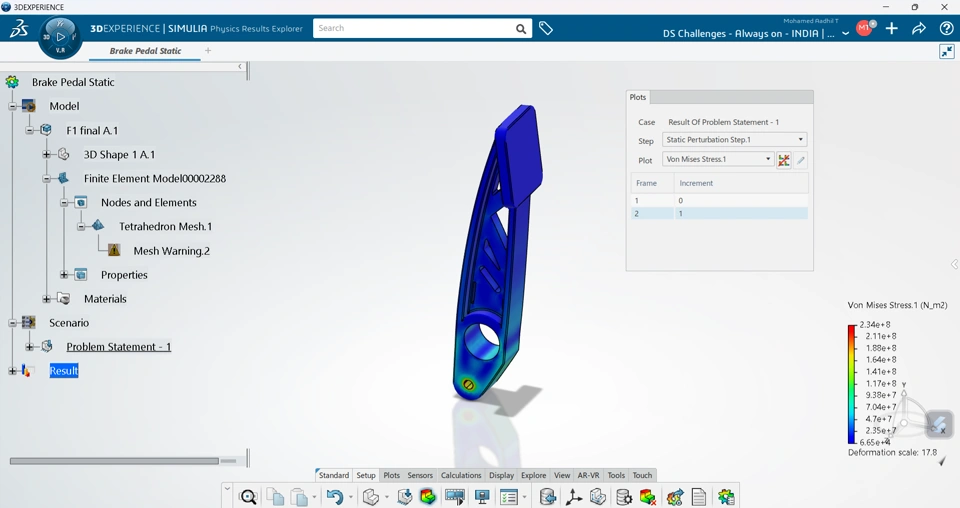Expand the bottom toolbar chevron at the left end
This screenshot has height=508, width=960.
(227, 488)
